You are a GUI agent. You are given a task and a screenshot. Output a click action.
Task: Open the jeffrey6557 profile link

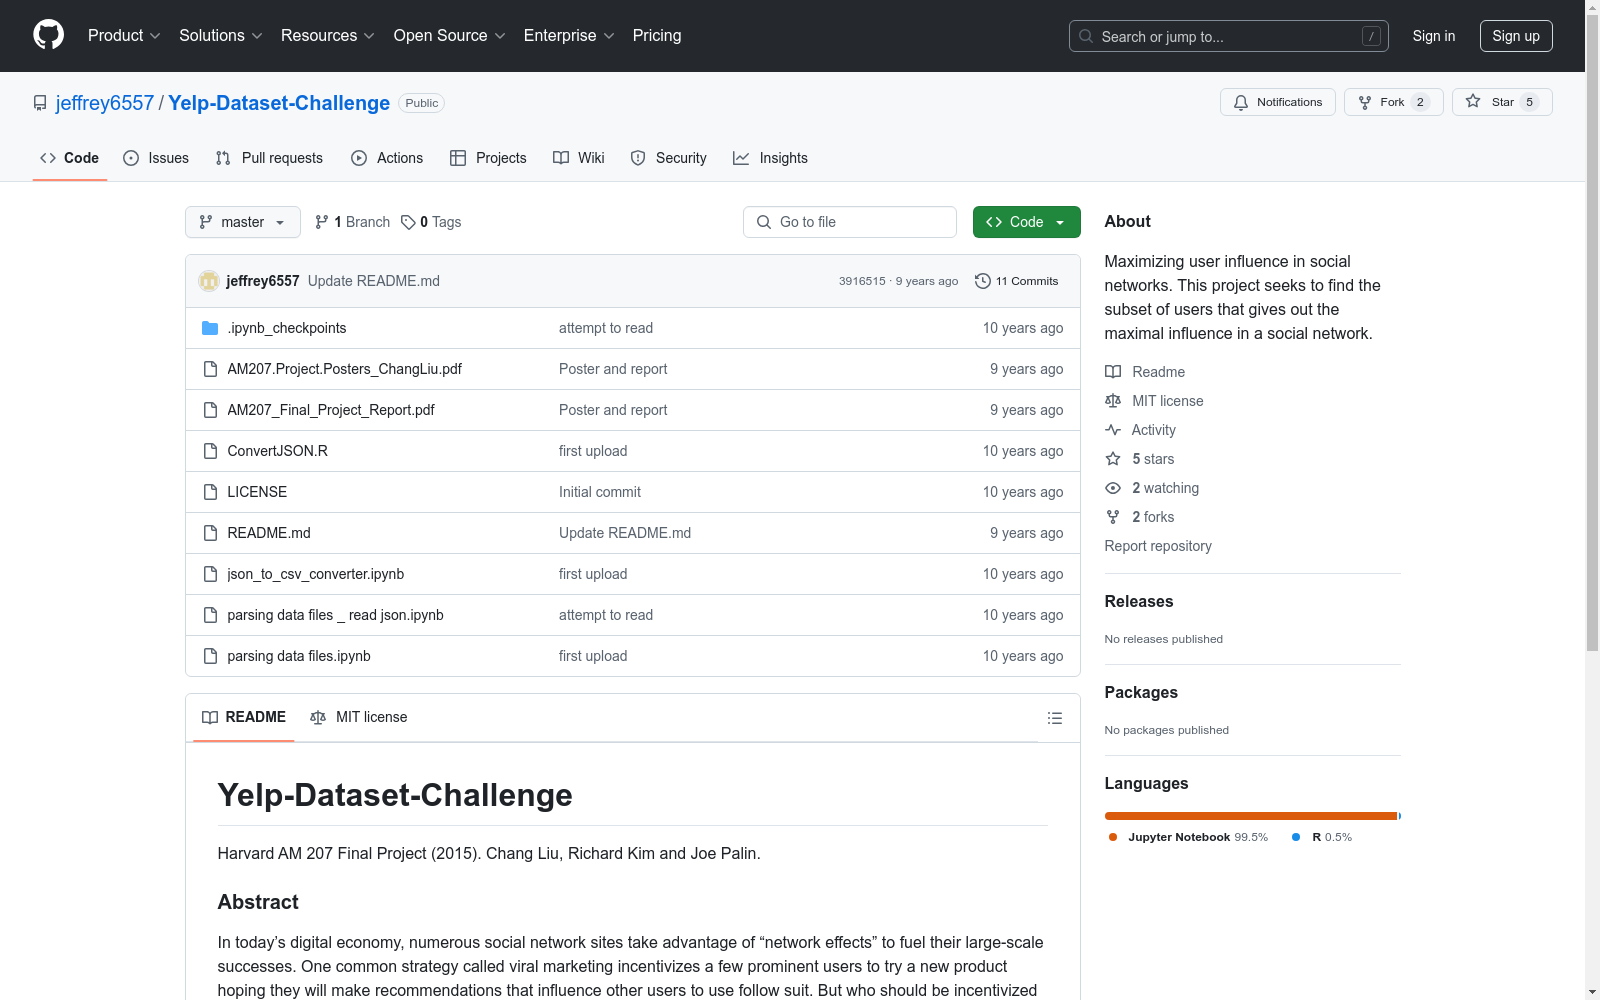click(105, 103)
